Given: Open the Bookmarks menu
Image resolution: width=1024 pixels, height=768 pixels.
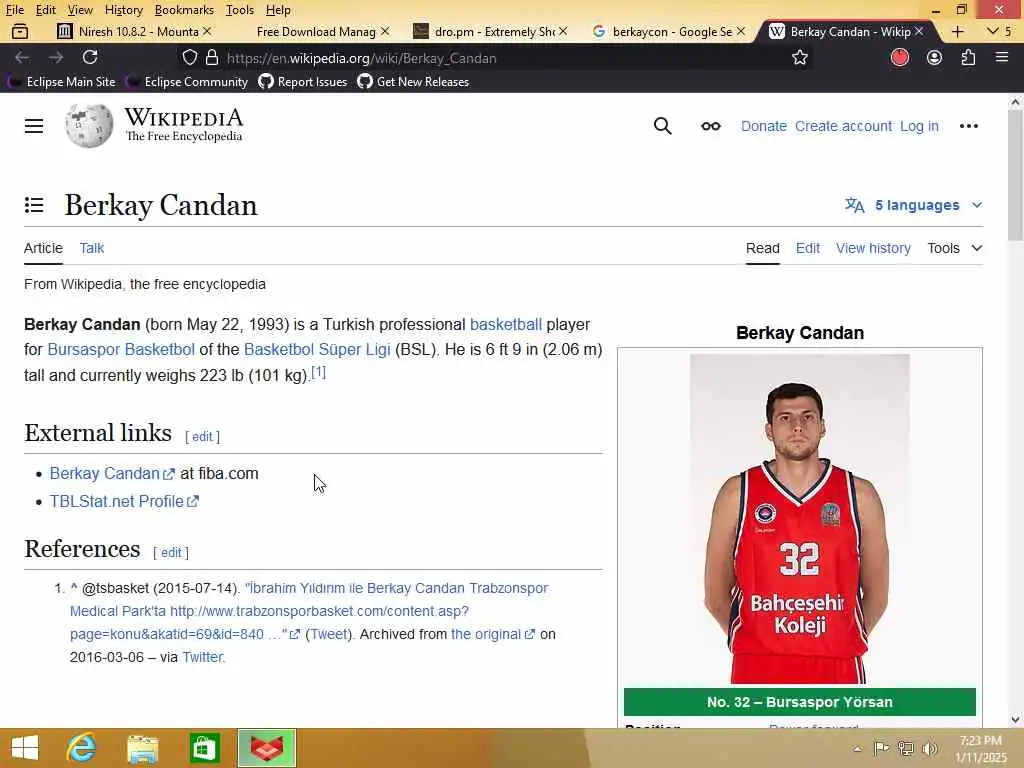Looking at the screenshot, I should click(x=184, y=10).
